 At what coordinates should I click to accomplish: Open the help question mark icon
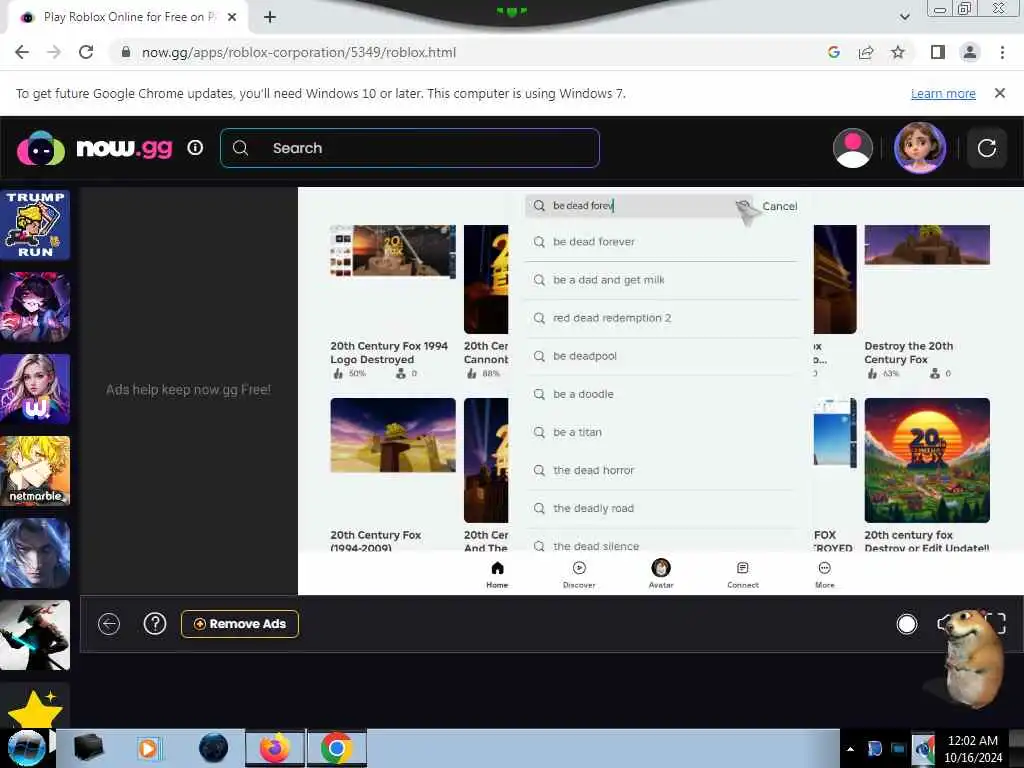(x=155, y=624)
